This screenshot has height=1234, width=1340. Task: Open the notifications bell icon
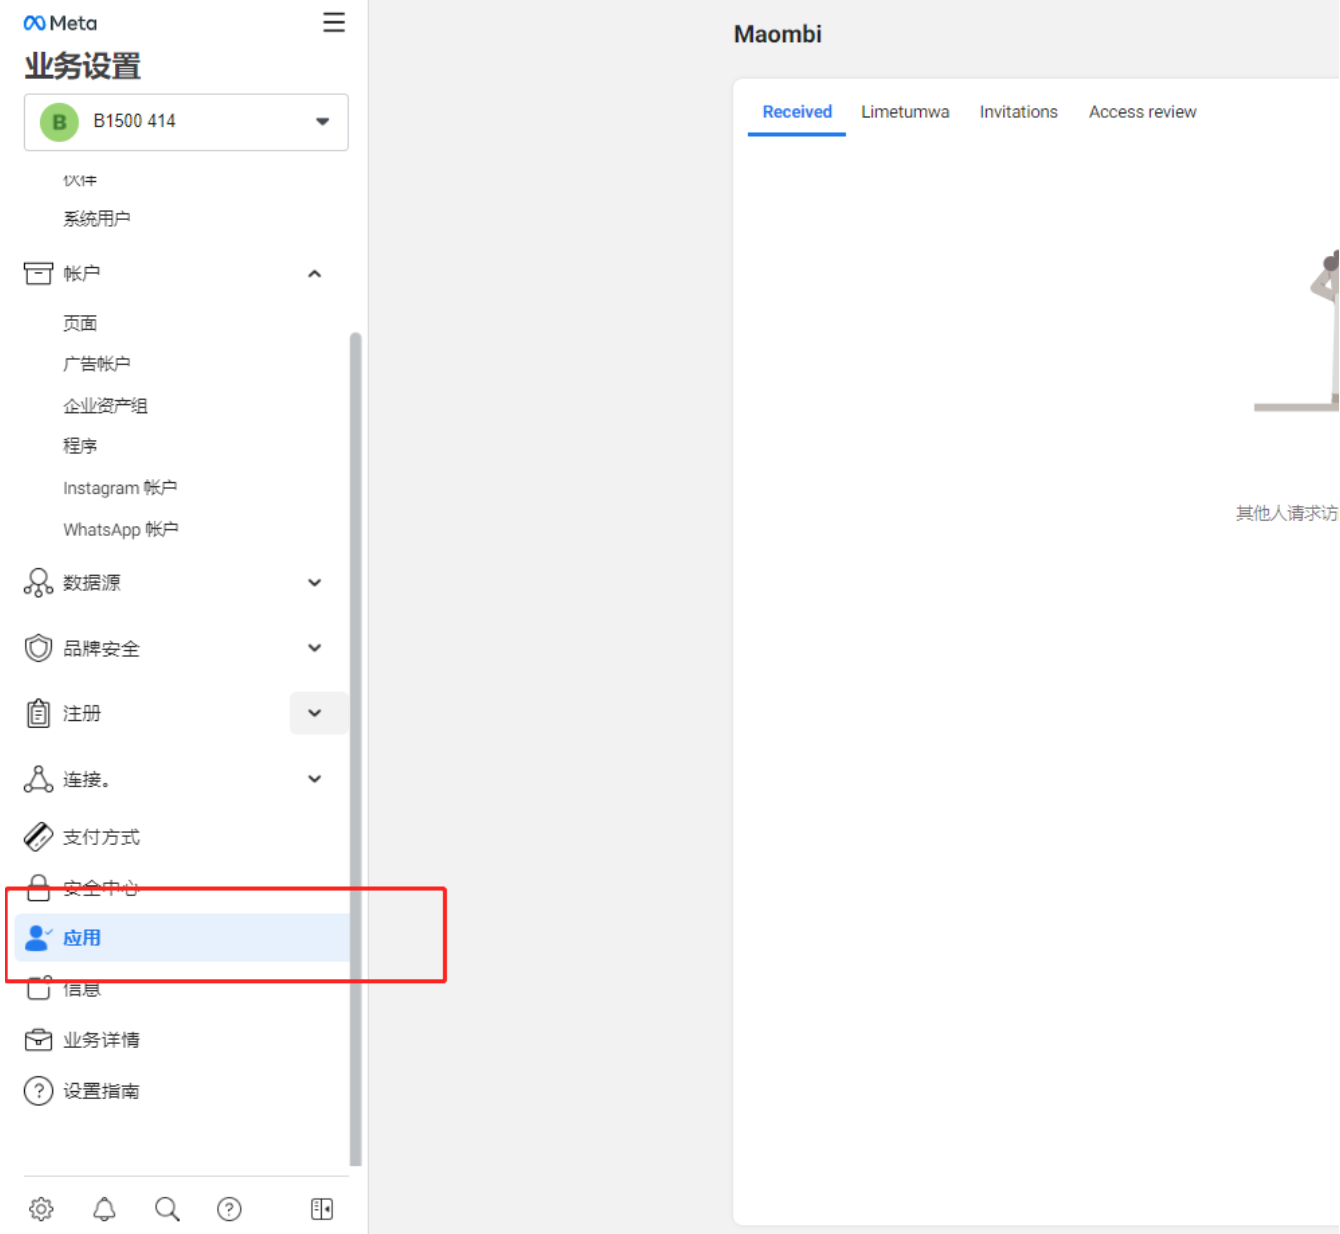pos(104,1209)
